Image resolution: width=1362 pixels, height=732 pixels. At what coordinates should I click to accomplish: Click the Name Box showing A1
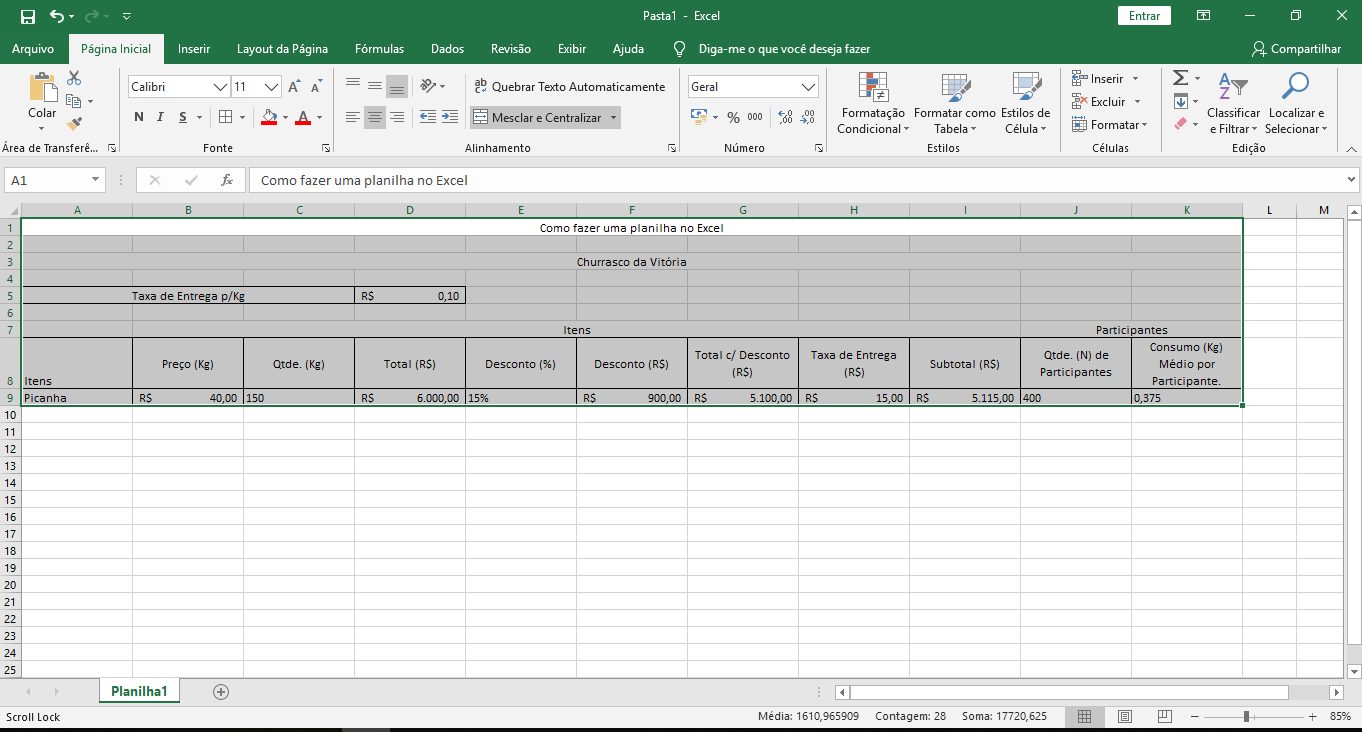pyautogui.click(x=47, y=180)
